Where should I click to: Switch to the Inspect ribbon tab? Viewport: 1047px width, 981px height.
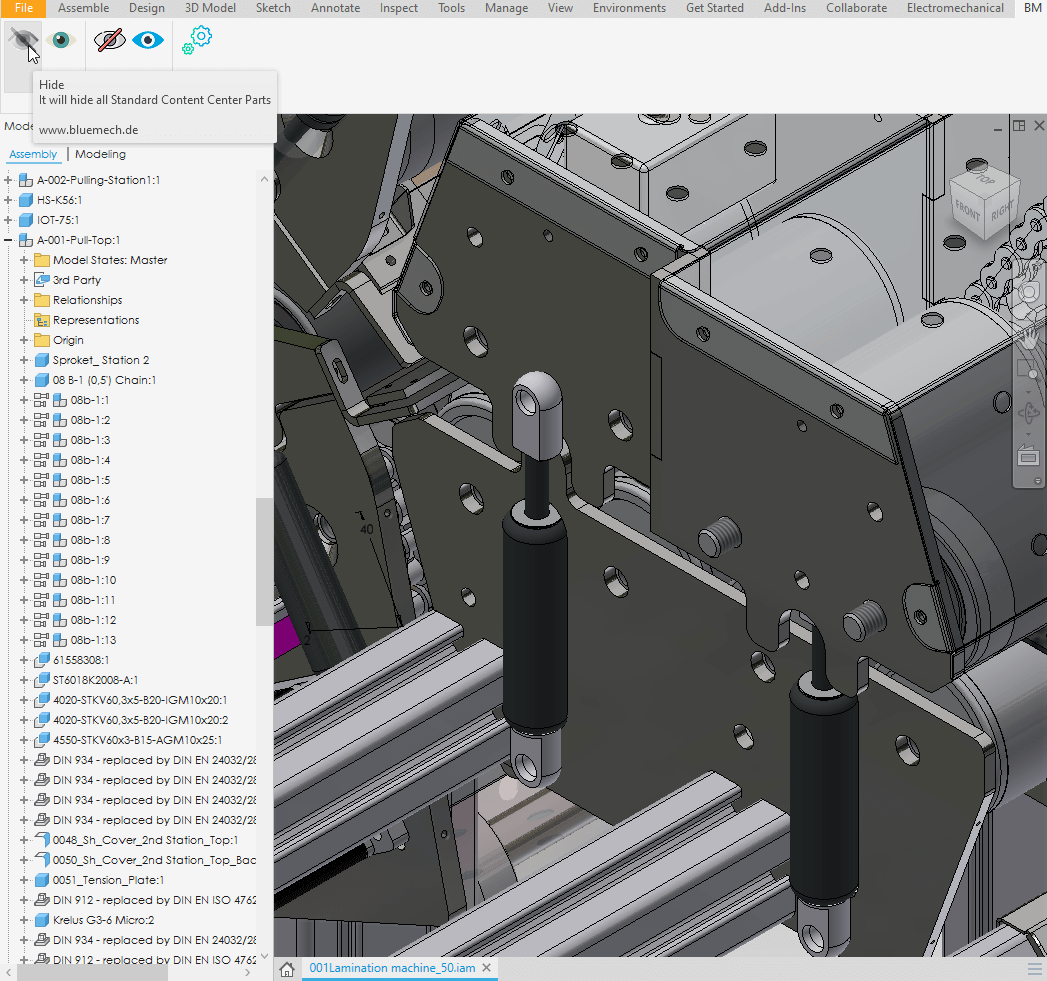[x=399, y=8]
